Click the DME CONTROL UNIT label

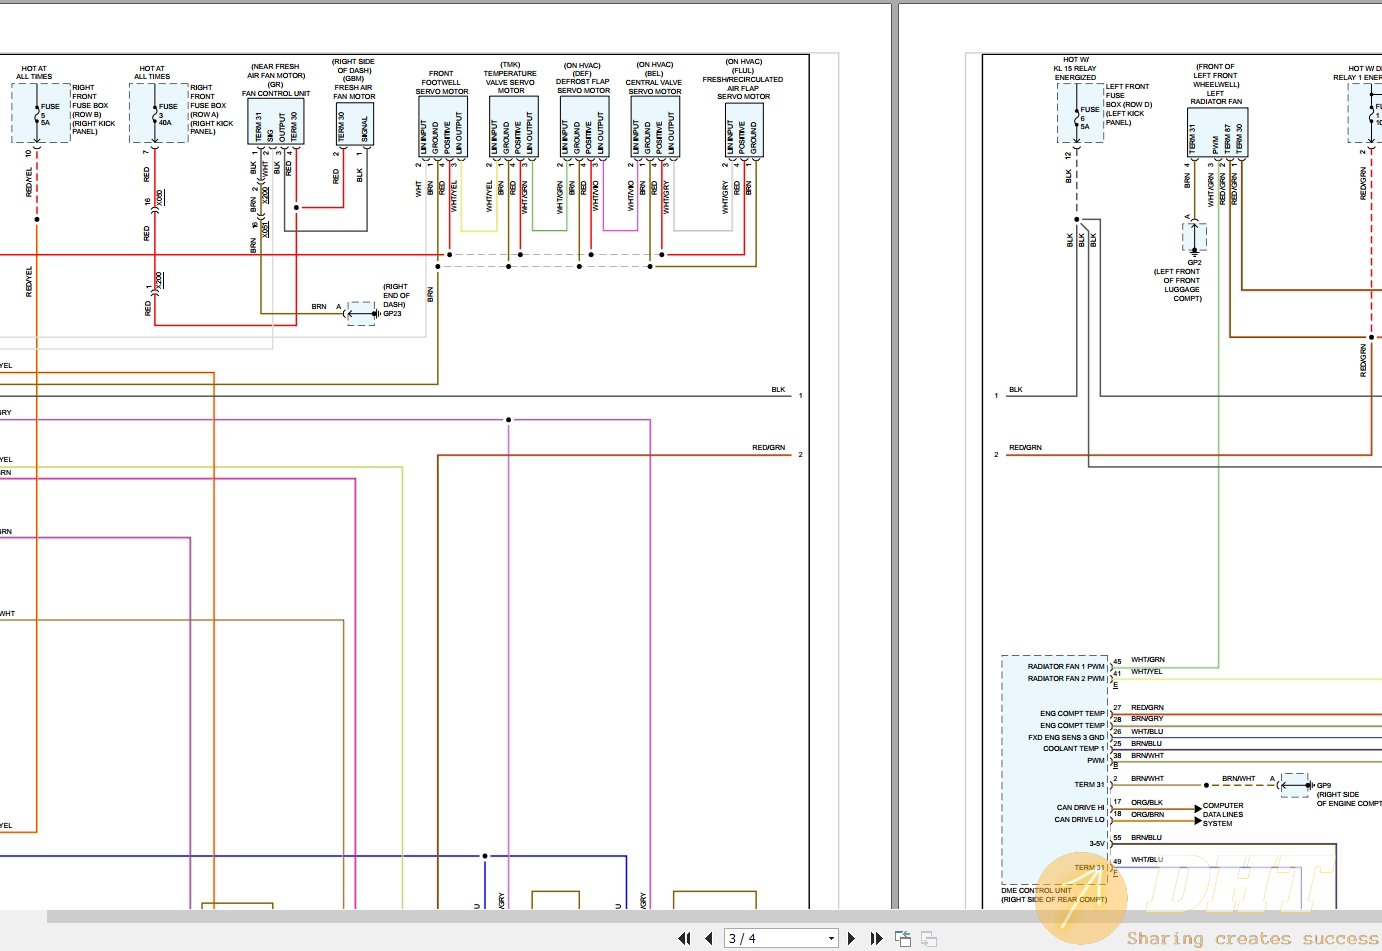1036,890
